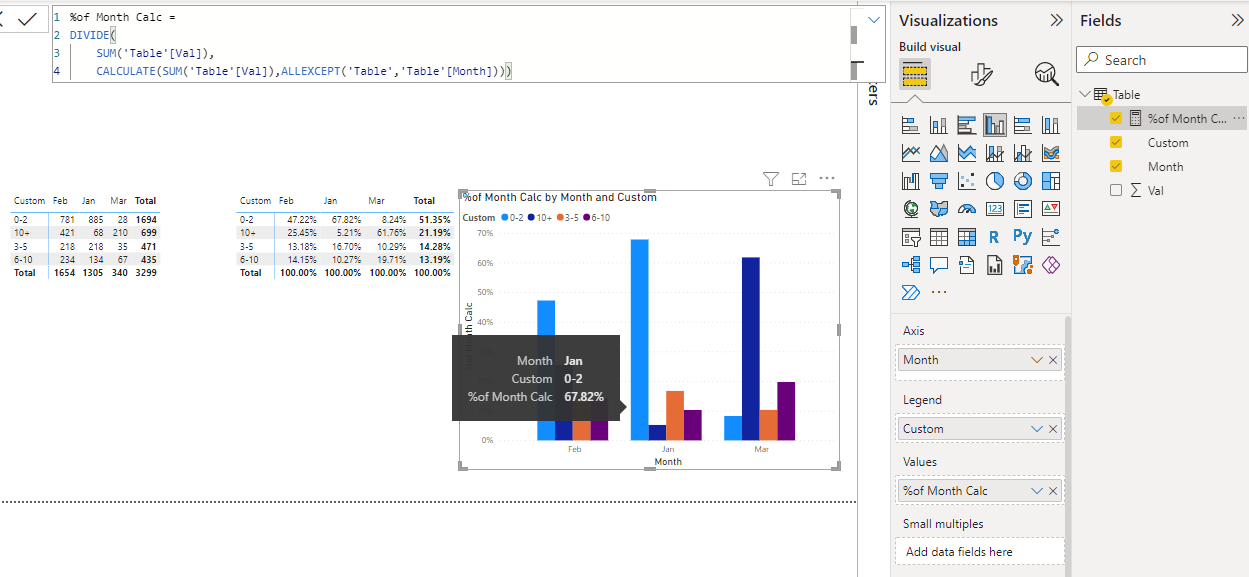This screenshot has width=1249, height=577.
Task: Select the line chart visual
Action: [911, 153]
